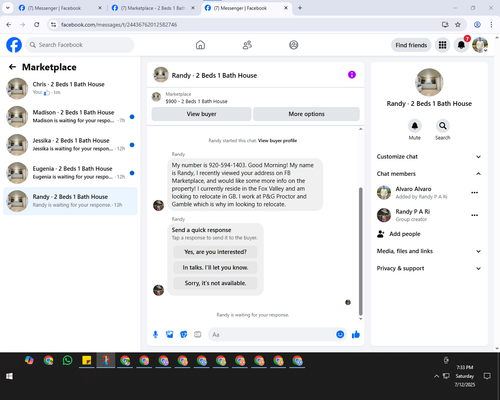The width and height of the screenshot is (500, 400).
Task: Open the Windows Start menu
Action: pos(9,376)
